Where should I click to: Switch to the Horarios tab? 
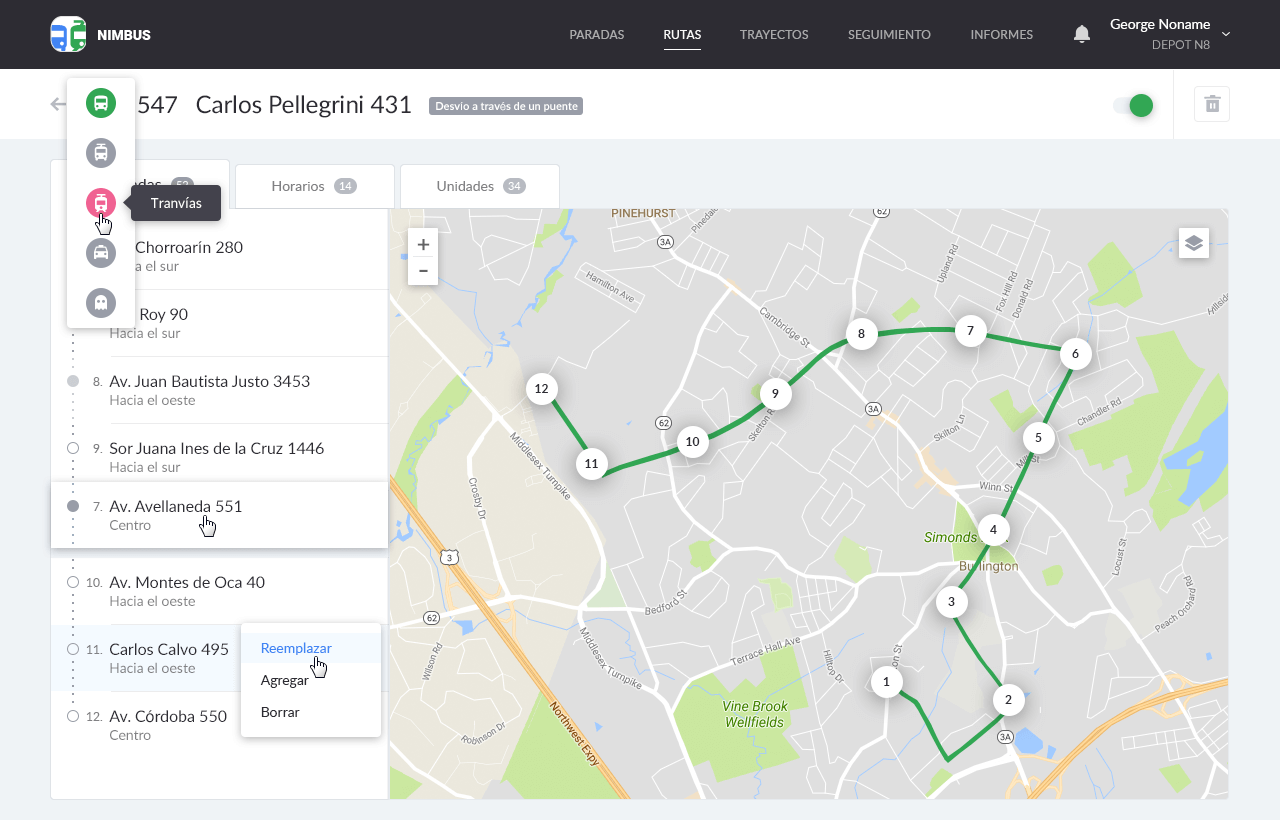[x=314, y=186]
